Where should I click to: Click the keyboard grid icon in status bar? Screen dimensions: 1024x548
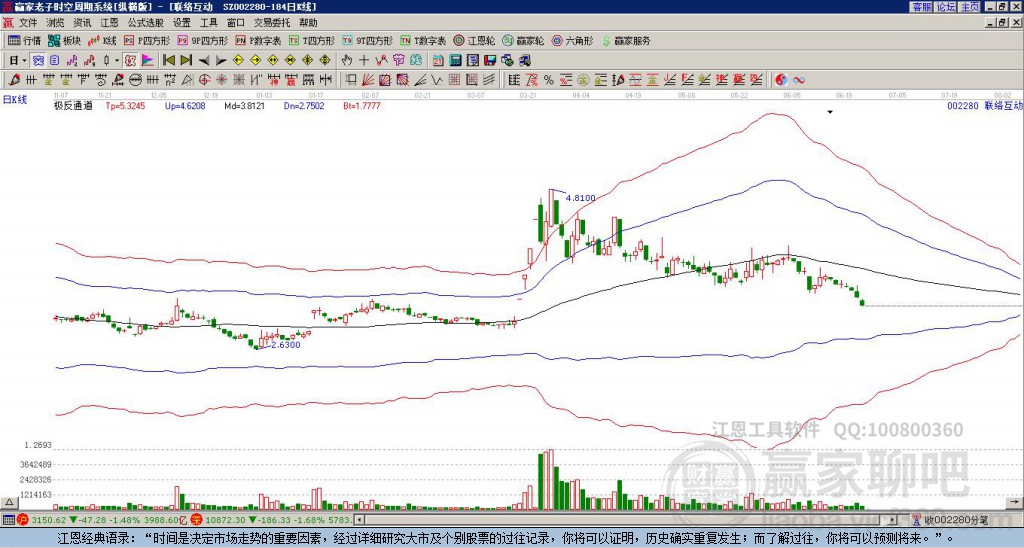pyautogui.click(x=8, y=520)
